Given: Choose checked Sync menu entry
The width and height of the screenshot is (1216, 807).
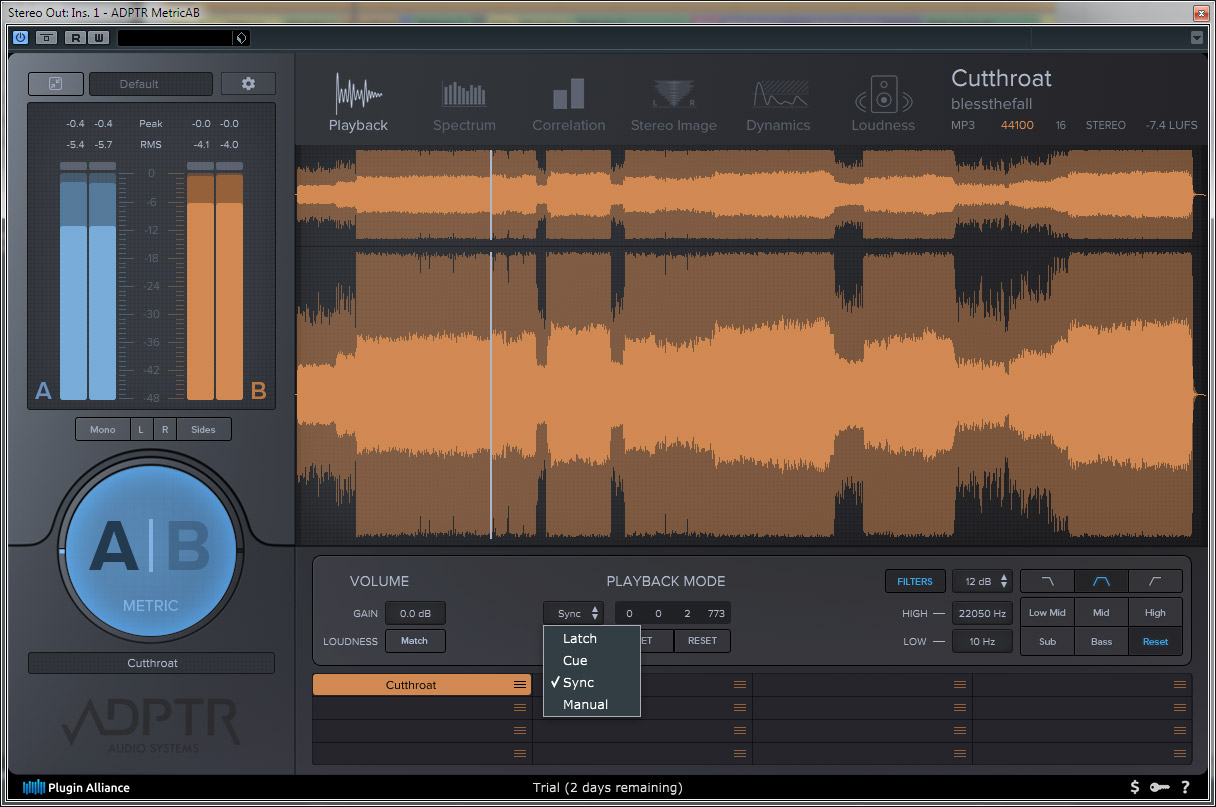Looking at the screenshot, I should (591, 682).
